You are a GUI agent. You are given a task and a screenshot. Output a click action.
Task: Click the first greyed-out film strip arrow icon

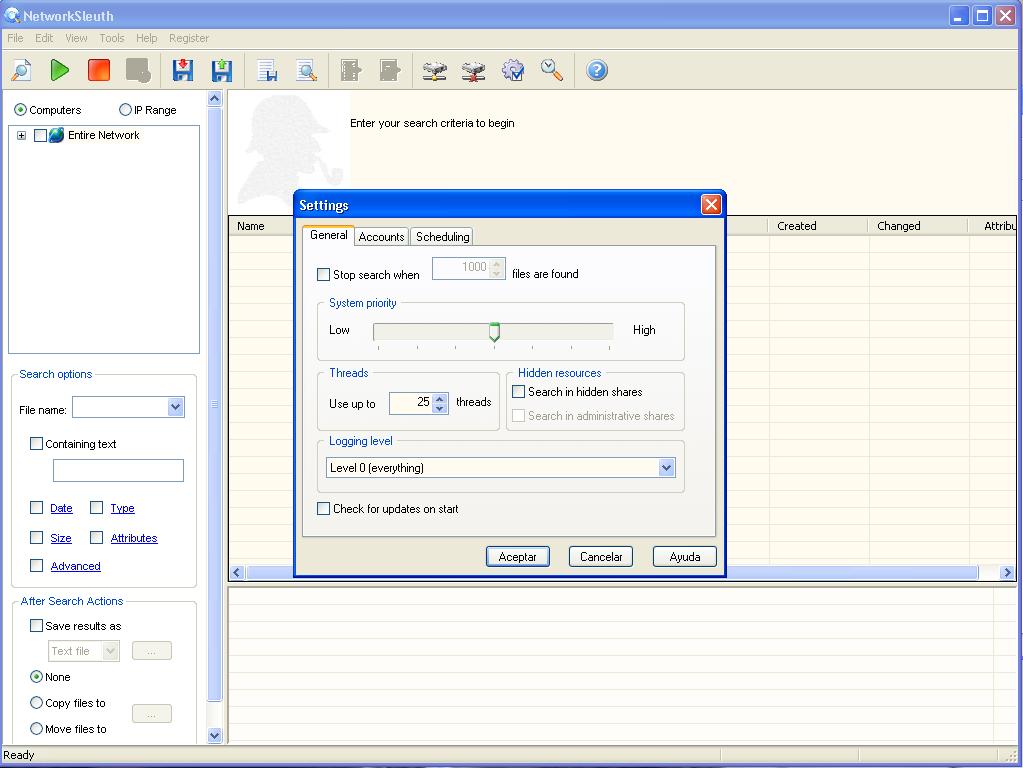[350, 70]
